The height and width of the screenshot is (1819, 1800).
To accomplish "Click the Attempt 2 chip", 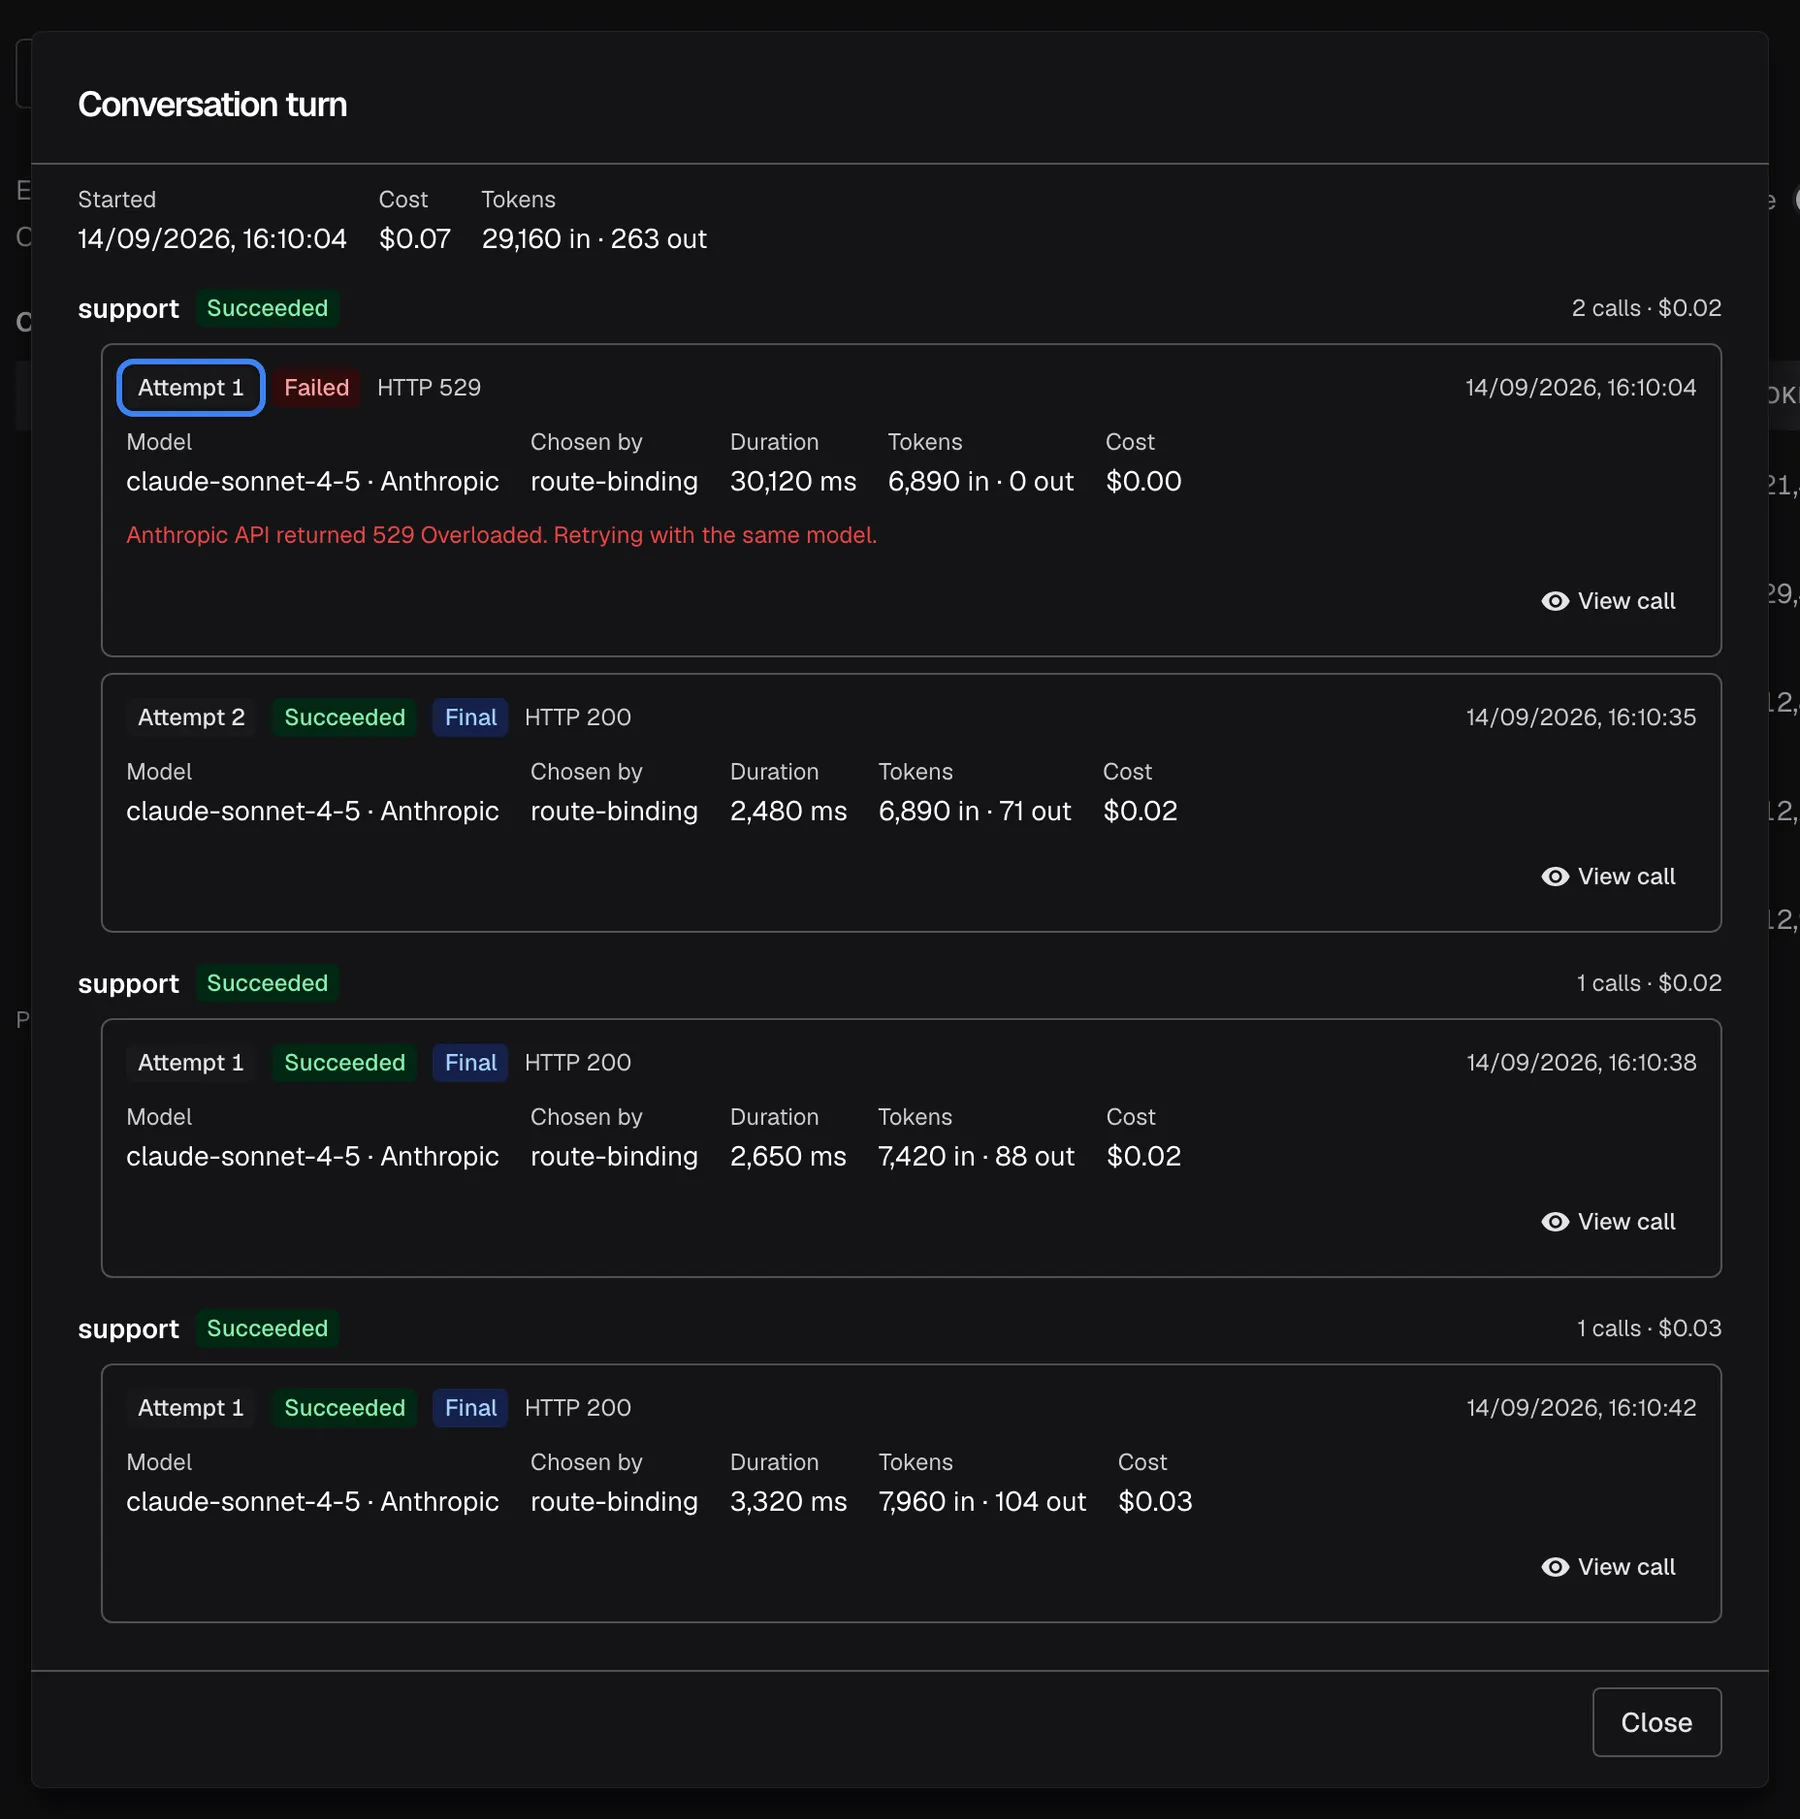I will 191,717.
